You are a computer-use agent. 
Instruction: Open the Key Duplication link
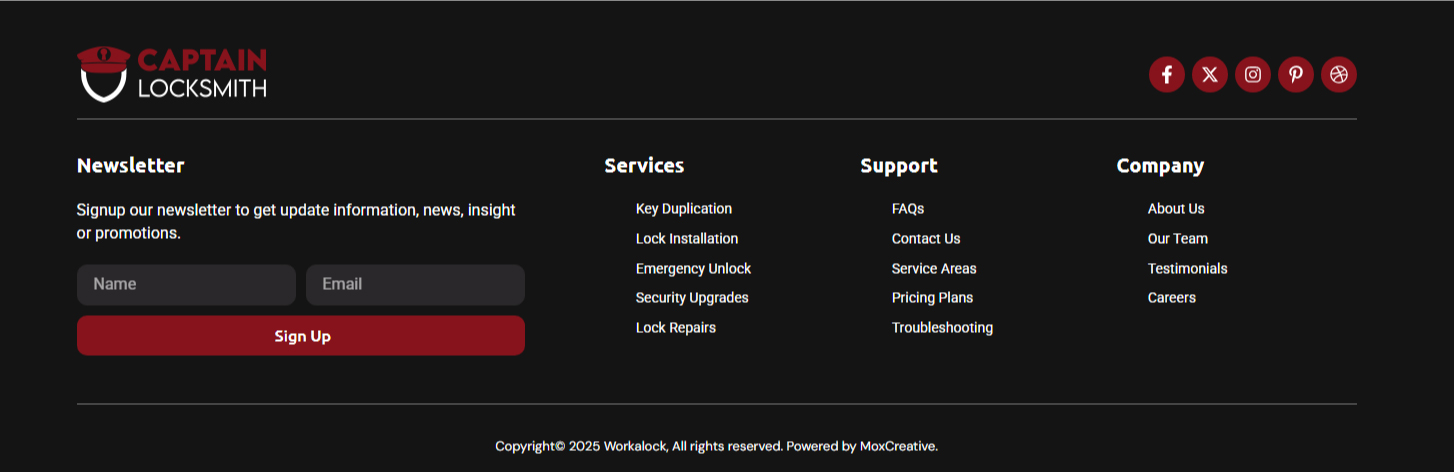click(684, 209)
